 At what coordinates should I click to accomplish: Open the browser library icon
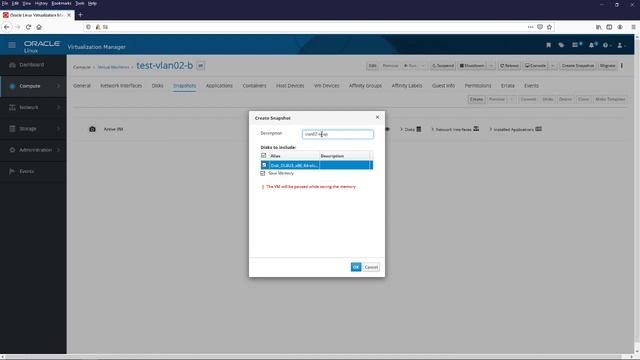[598, 27]
